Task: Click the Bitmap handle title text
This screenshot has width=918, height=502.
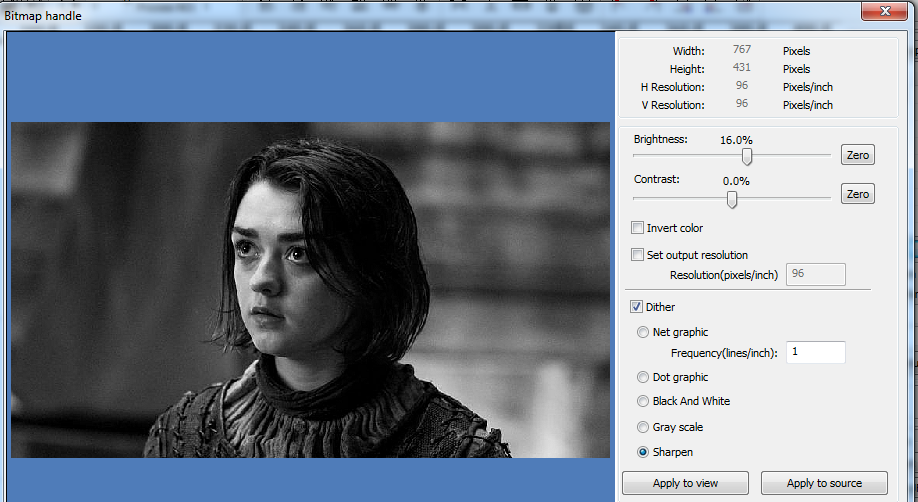Action: 43,16
